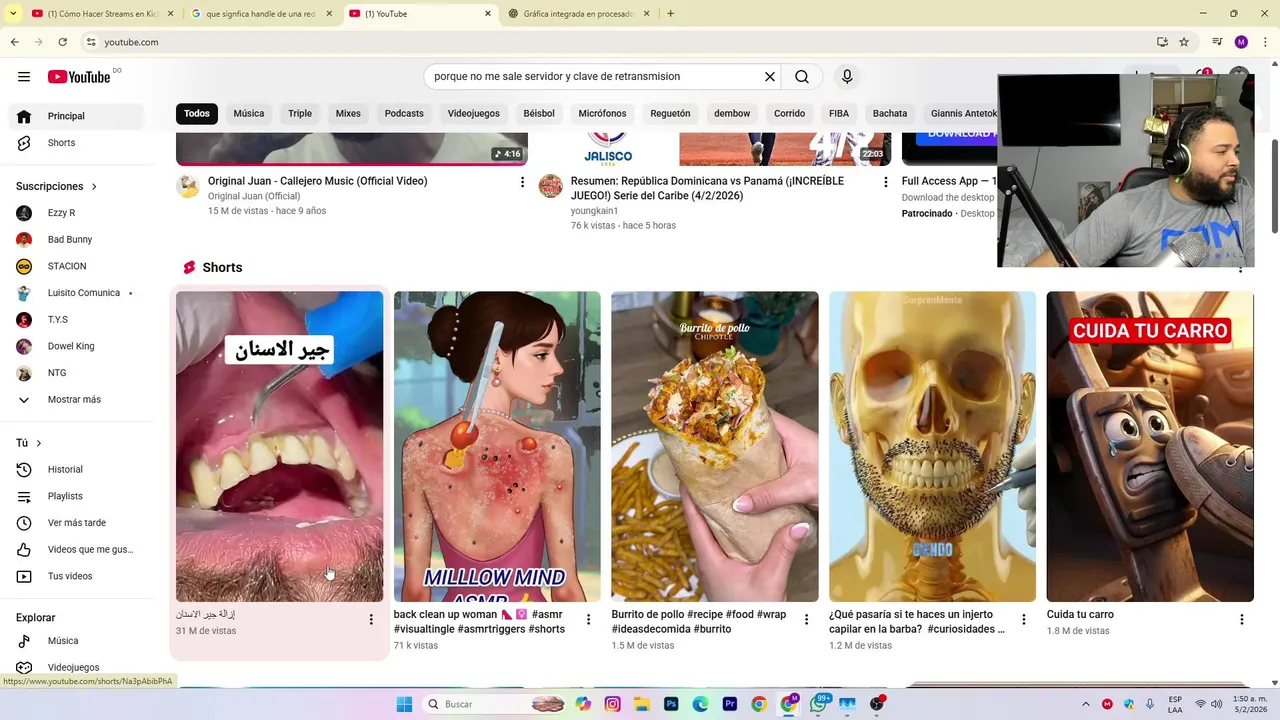
Task: Bookmark page with star icon
Action: point(1184,42)
